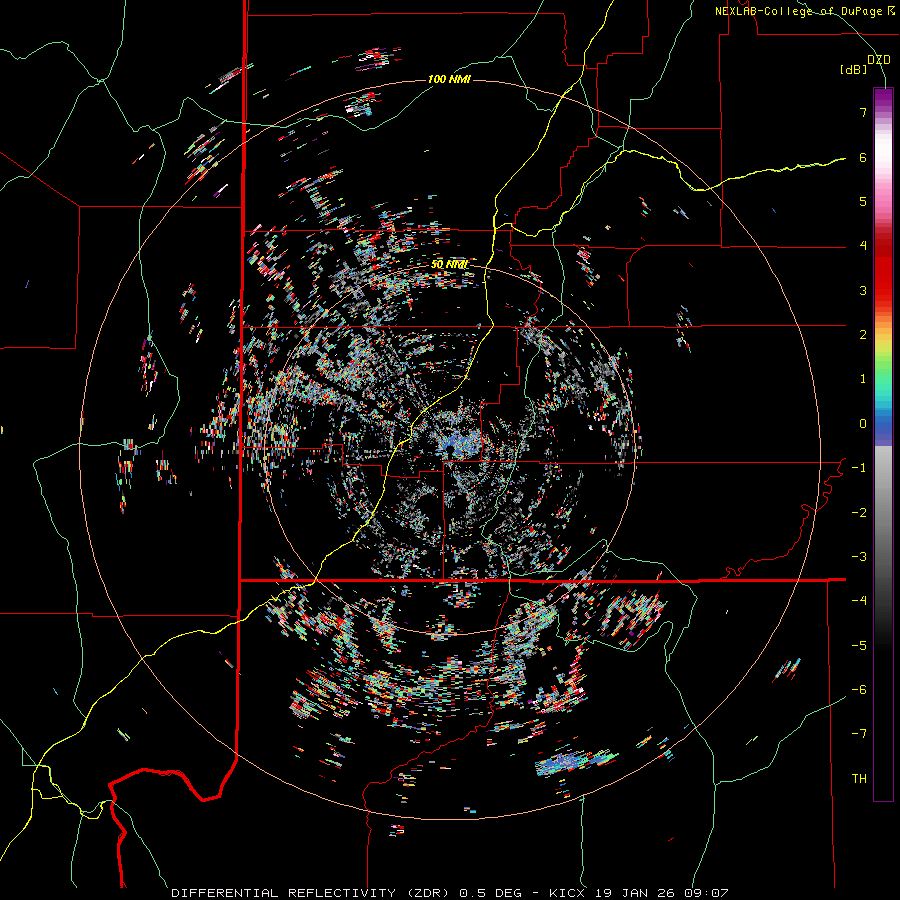Click the KICX 19 JAN 26 09:07 timestamp
This screenshot has height=900, width=900.
pos(639,893)
